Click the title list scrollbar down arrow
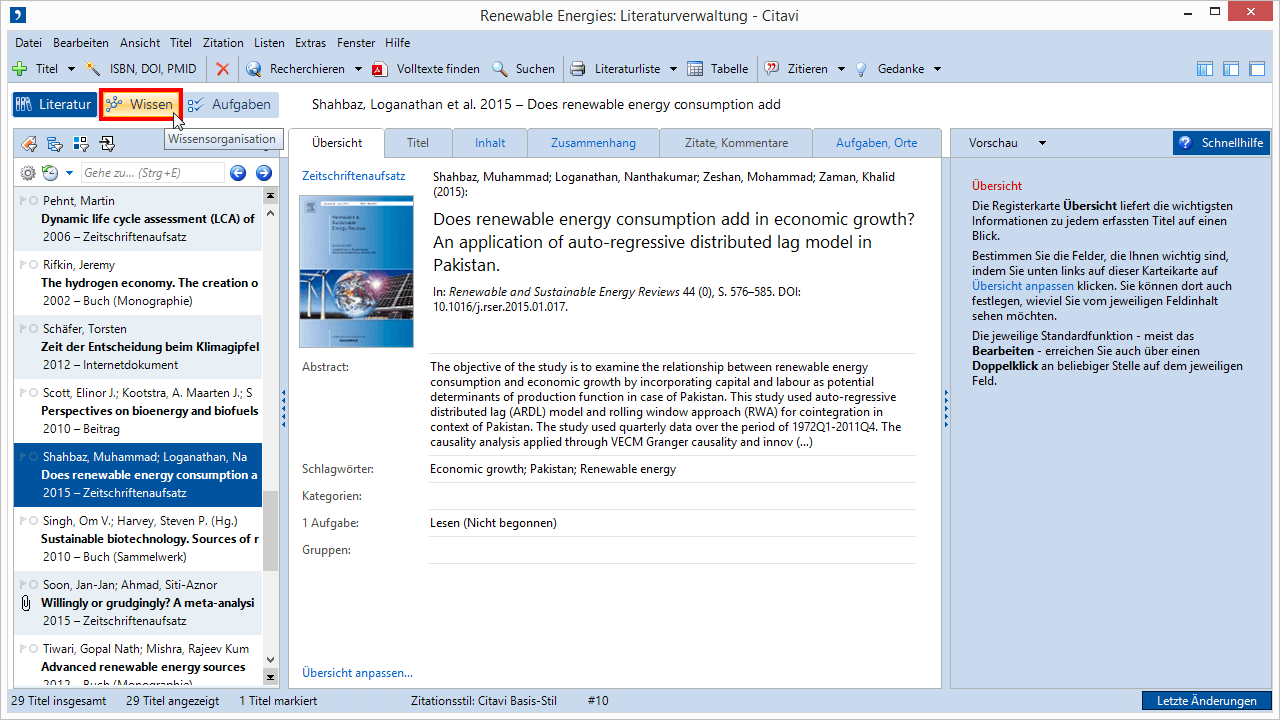Image resolution: width=1280 pixels, height=720 pixels. click(270, 659)
